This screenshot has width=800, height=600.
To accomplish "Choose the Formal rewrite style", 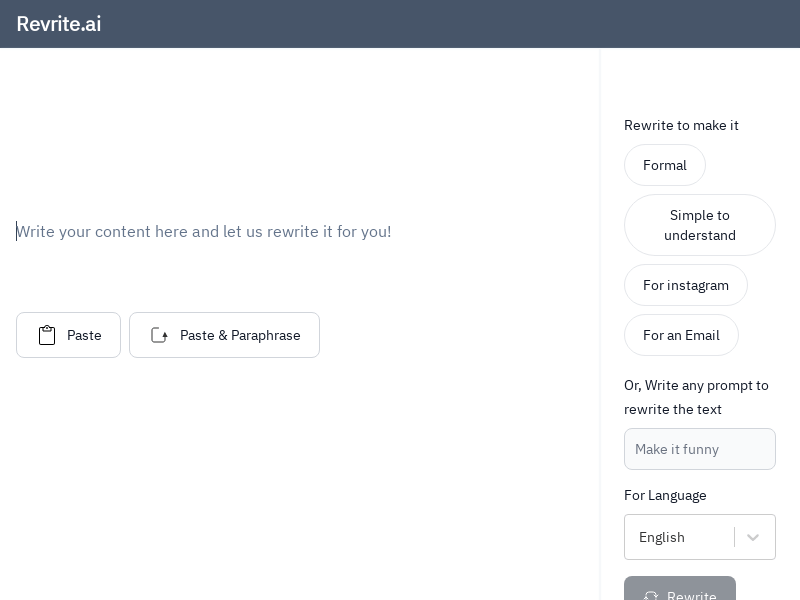I will point(665,165).
